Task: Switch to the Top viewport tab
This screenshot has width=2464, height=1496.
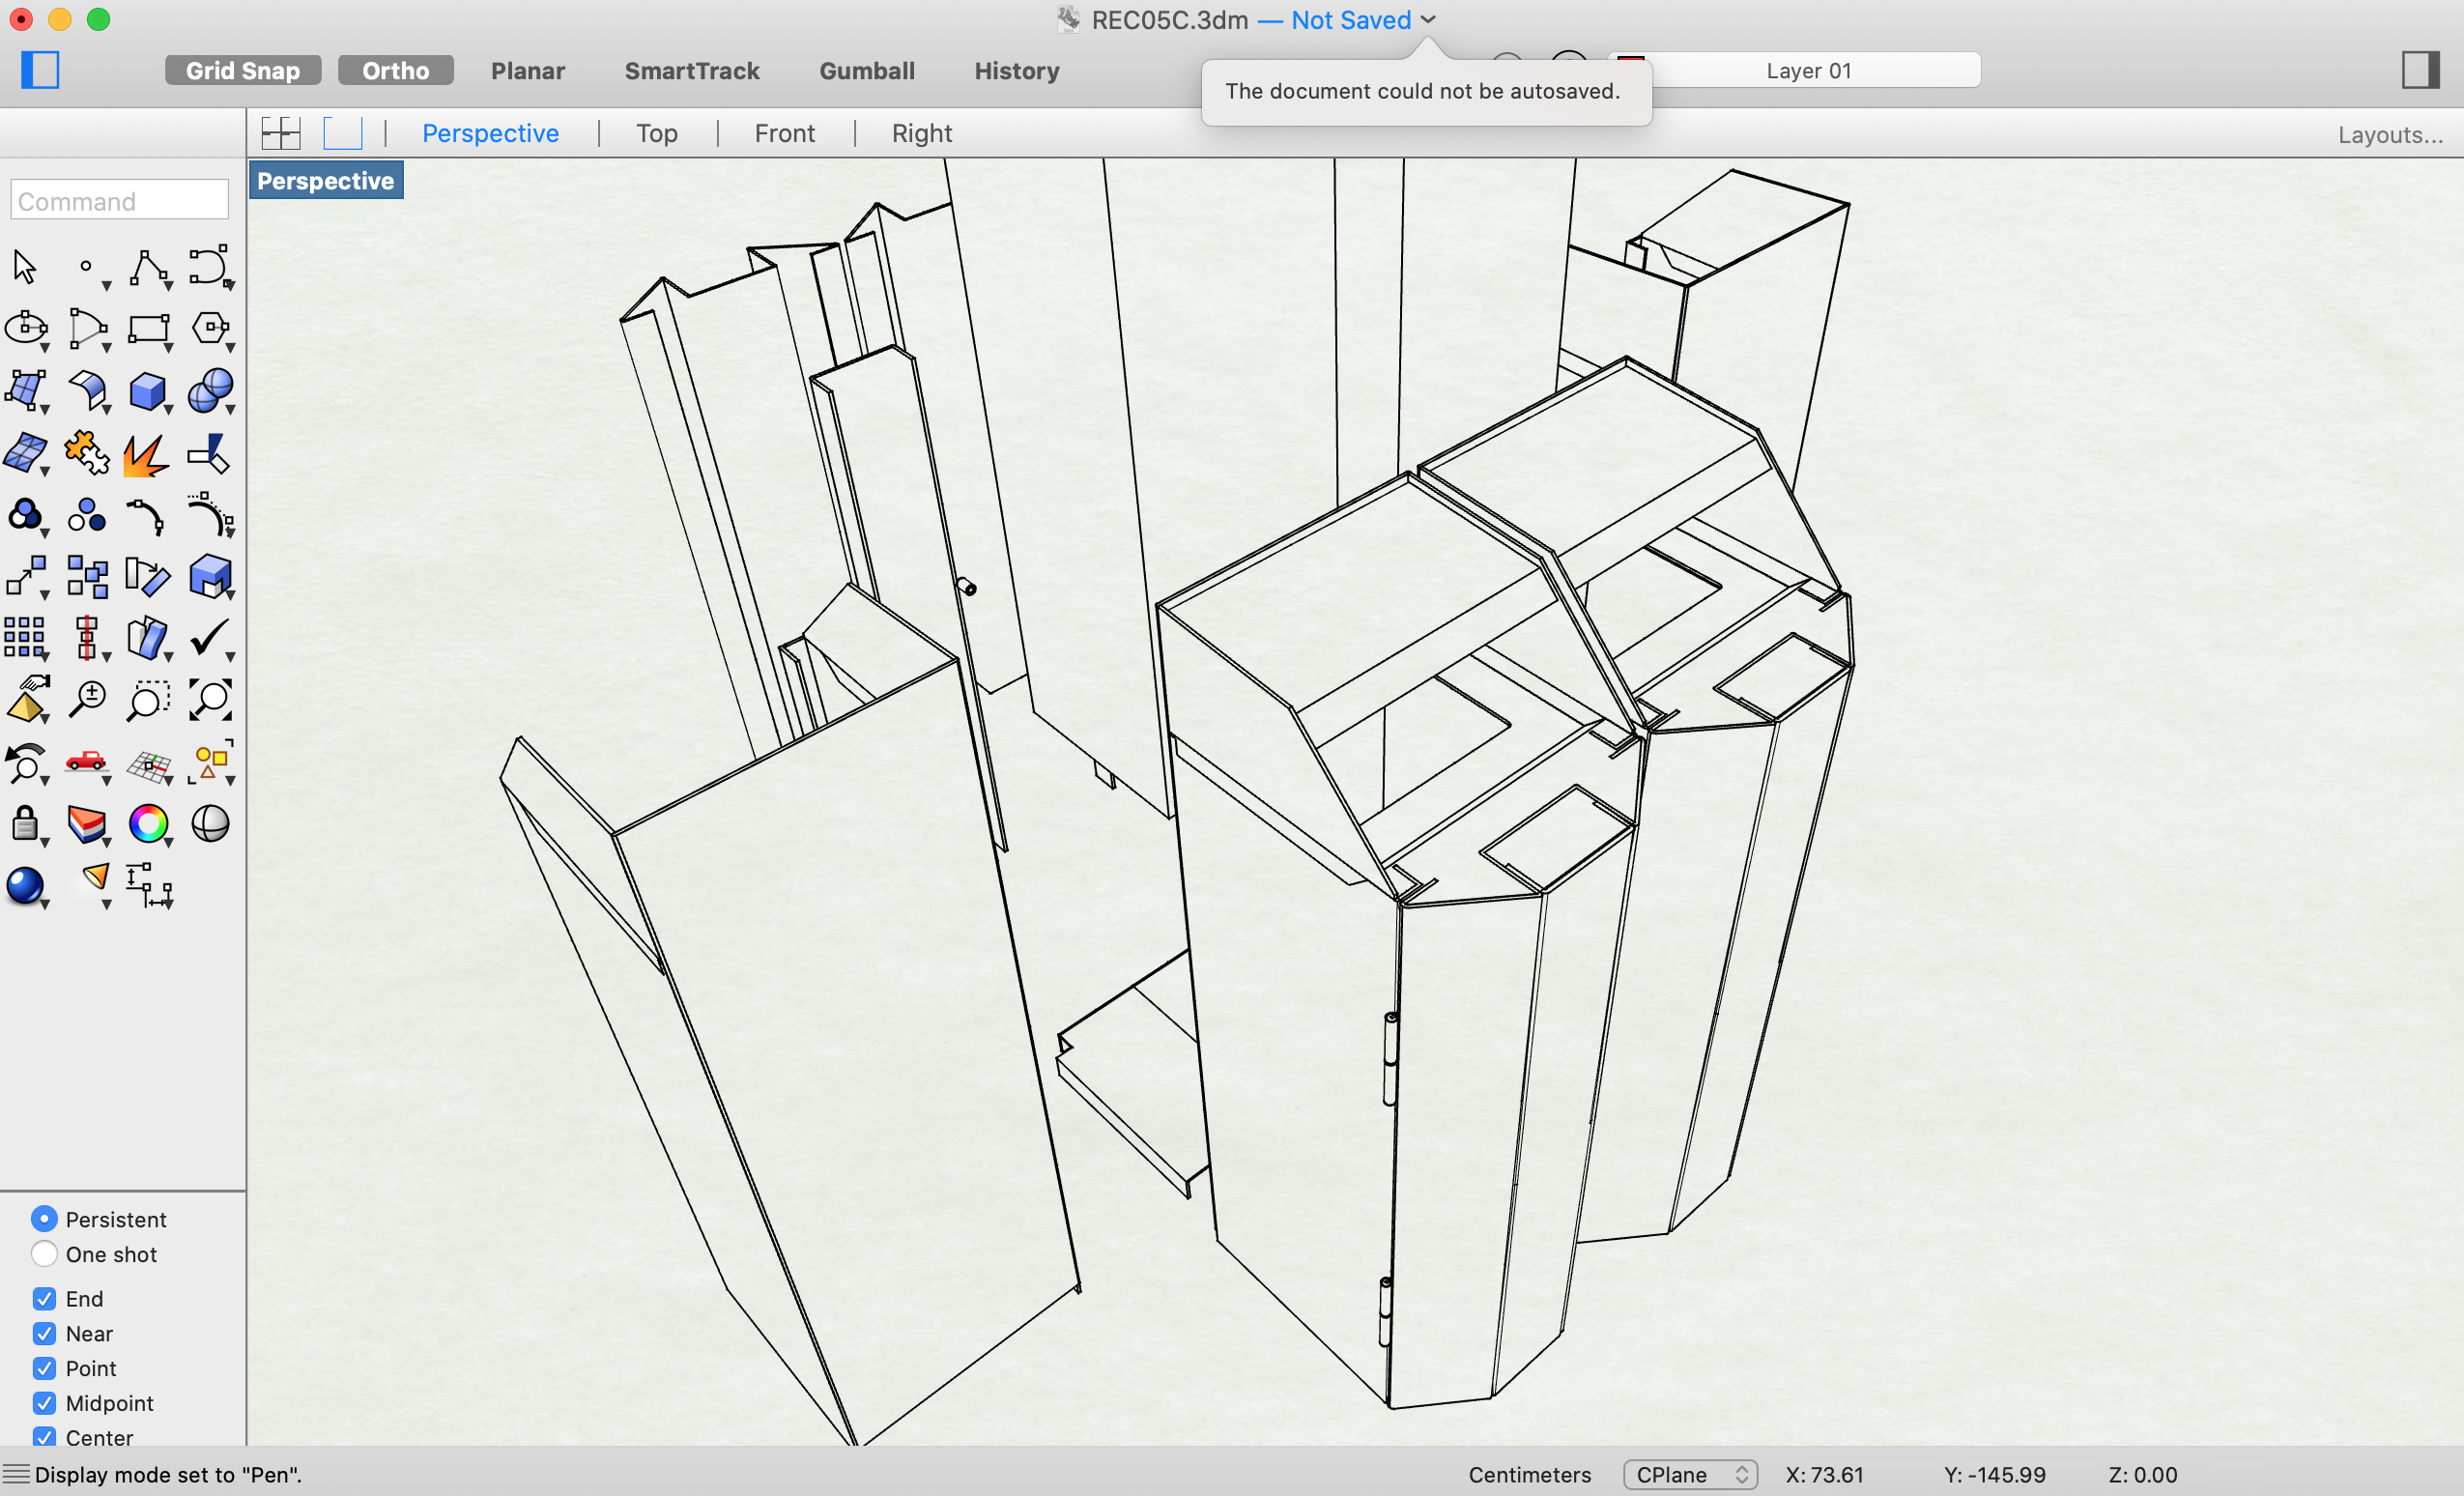Action: pos(656,133)
